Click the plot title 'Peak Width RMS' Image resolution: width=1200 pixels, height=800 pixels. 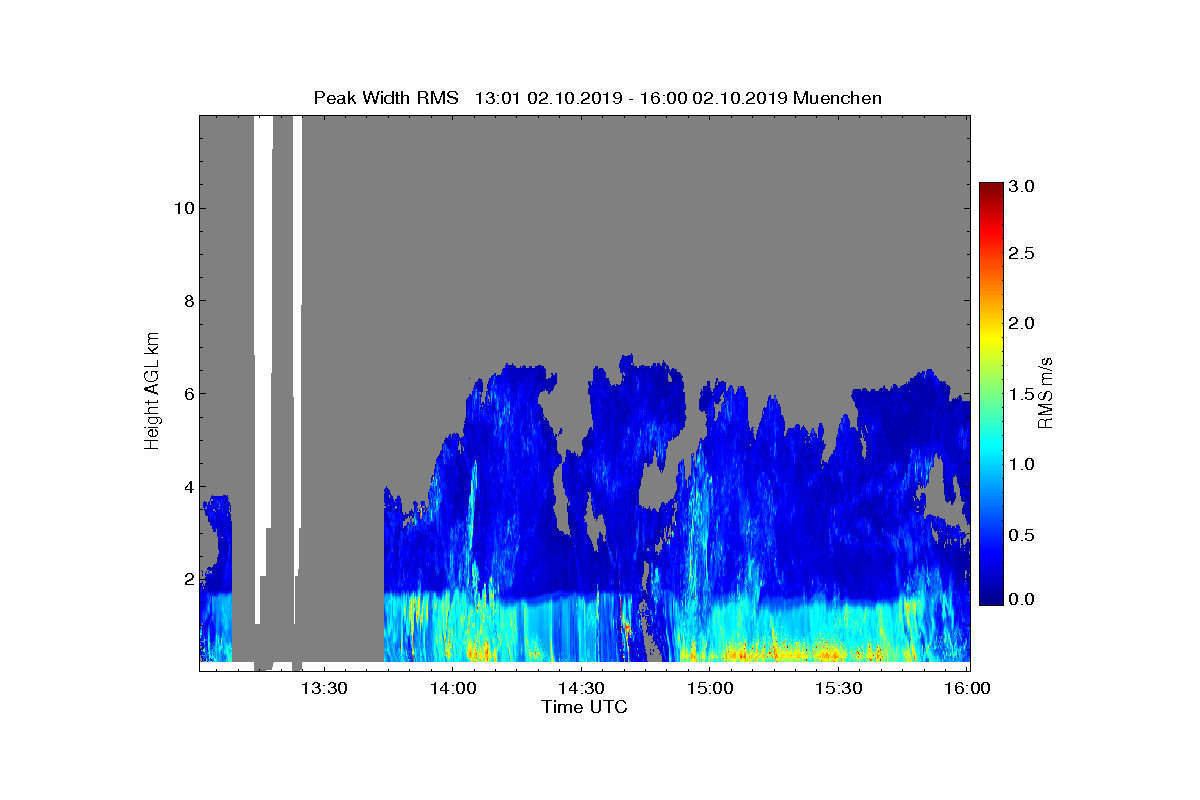coord(386,98)
